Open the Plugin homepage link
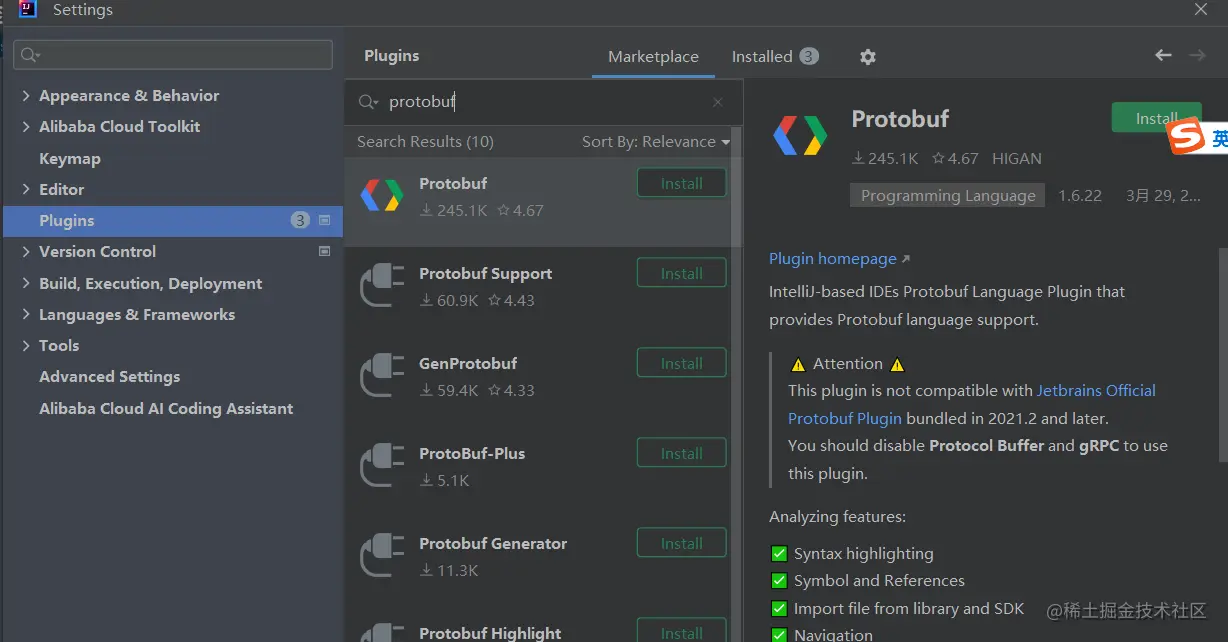The width and height of the screenshot is (1228, 642). (x=839, y=259)
